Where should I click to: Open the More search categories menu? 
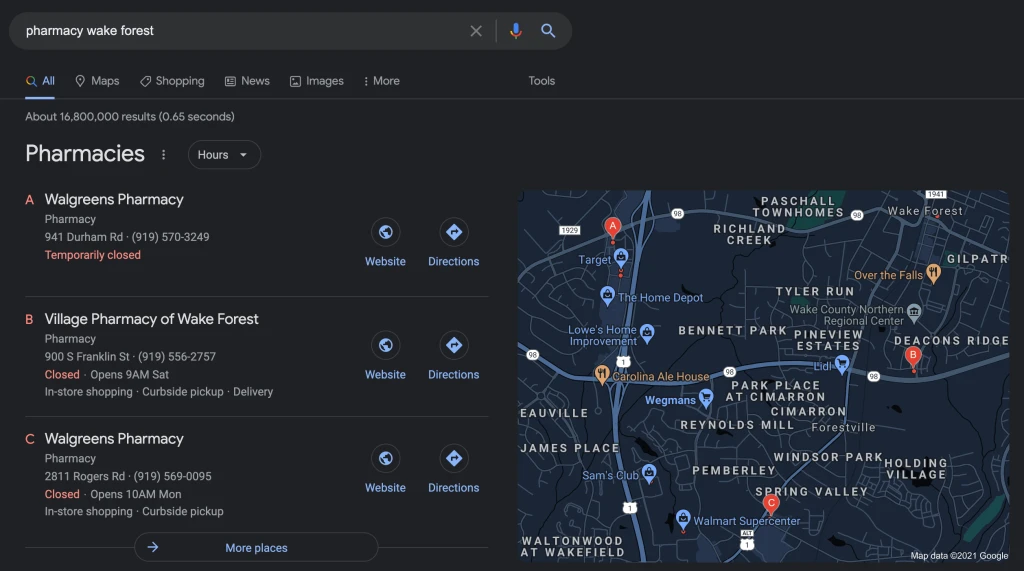click(x=381, y=81)
